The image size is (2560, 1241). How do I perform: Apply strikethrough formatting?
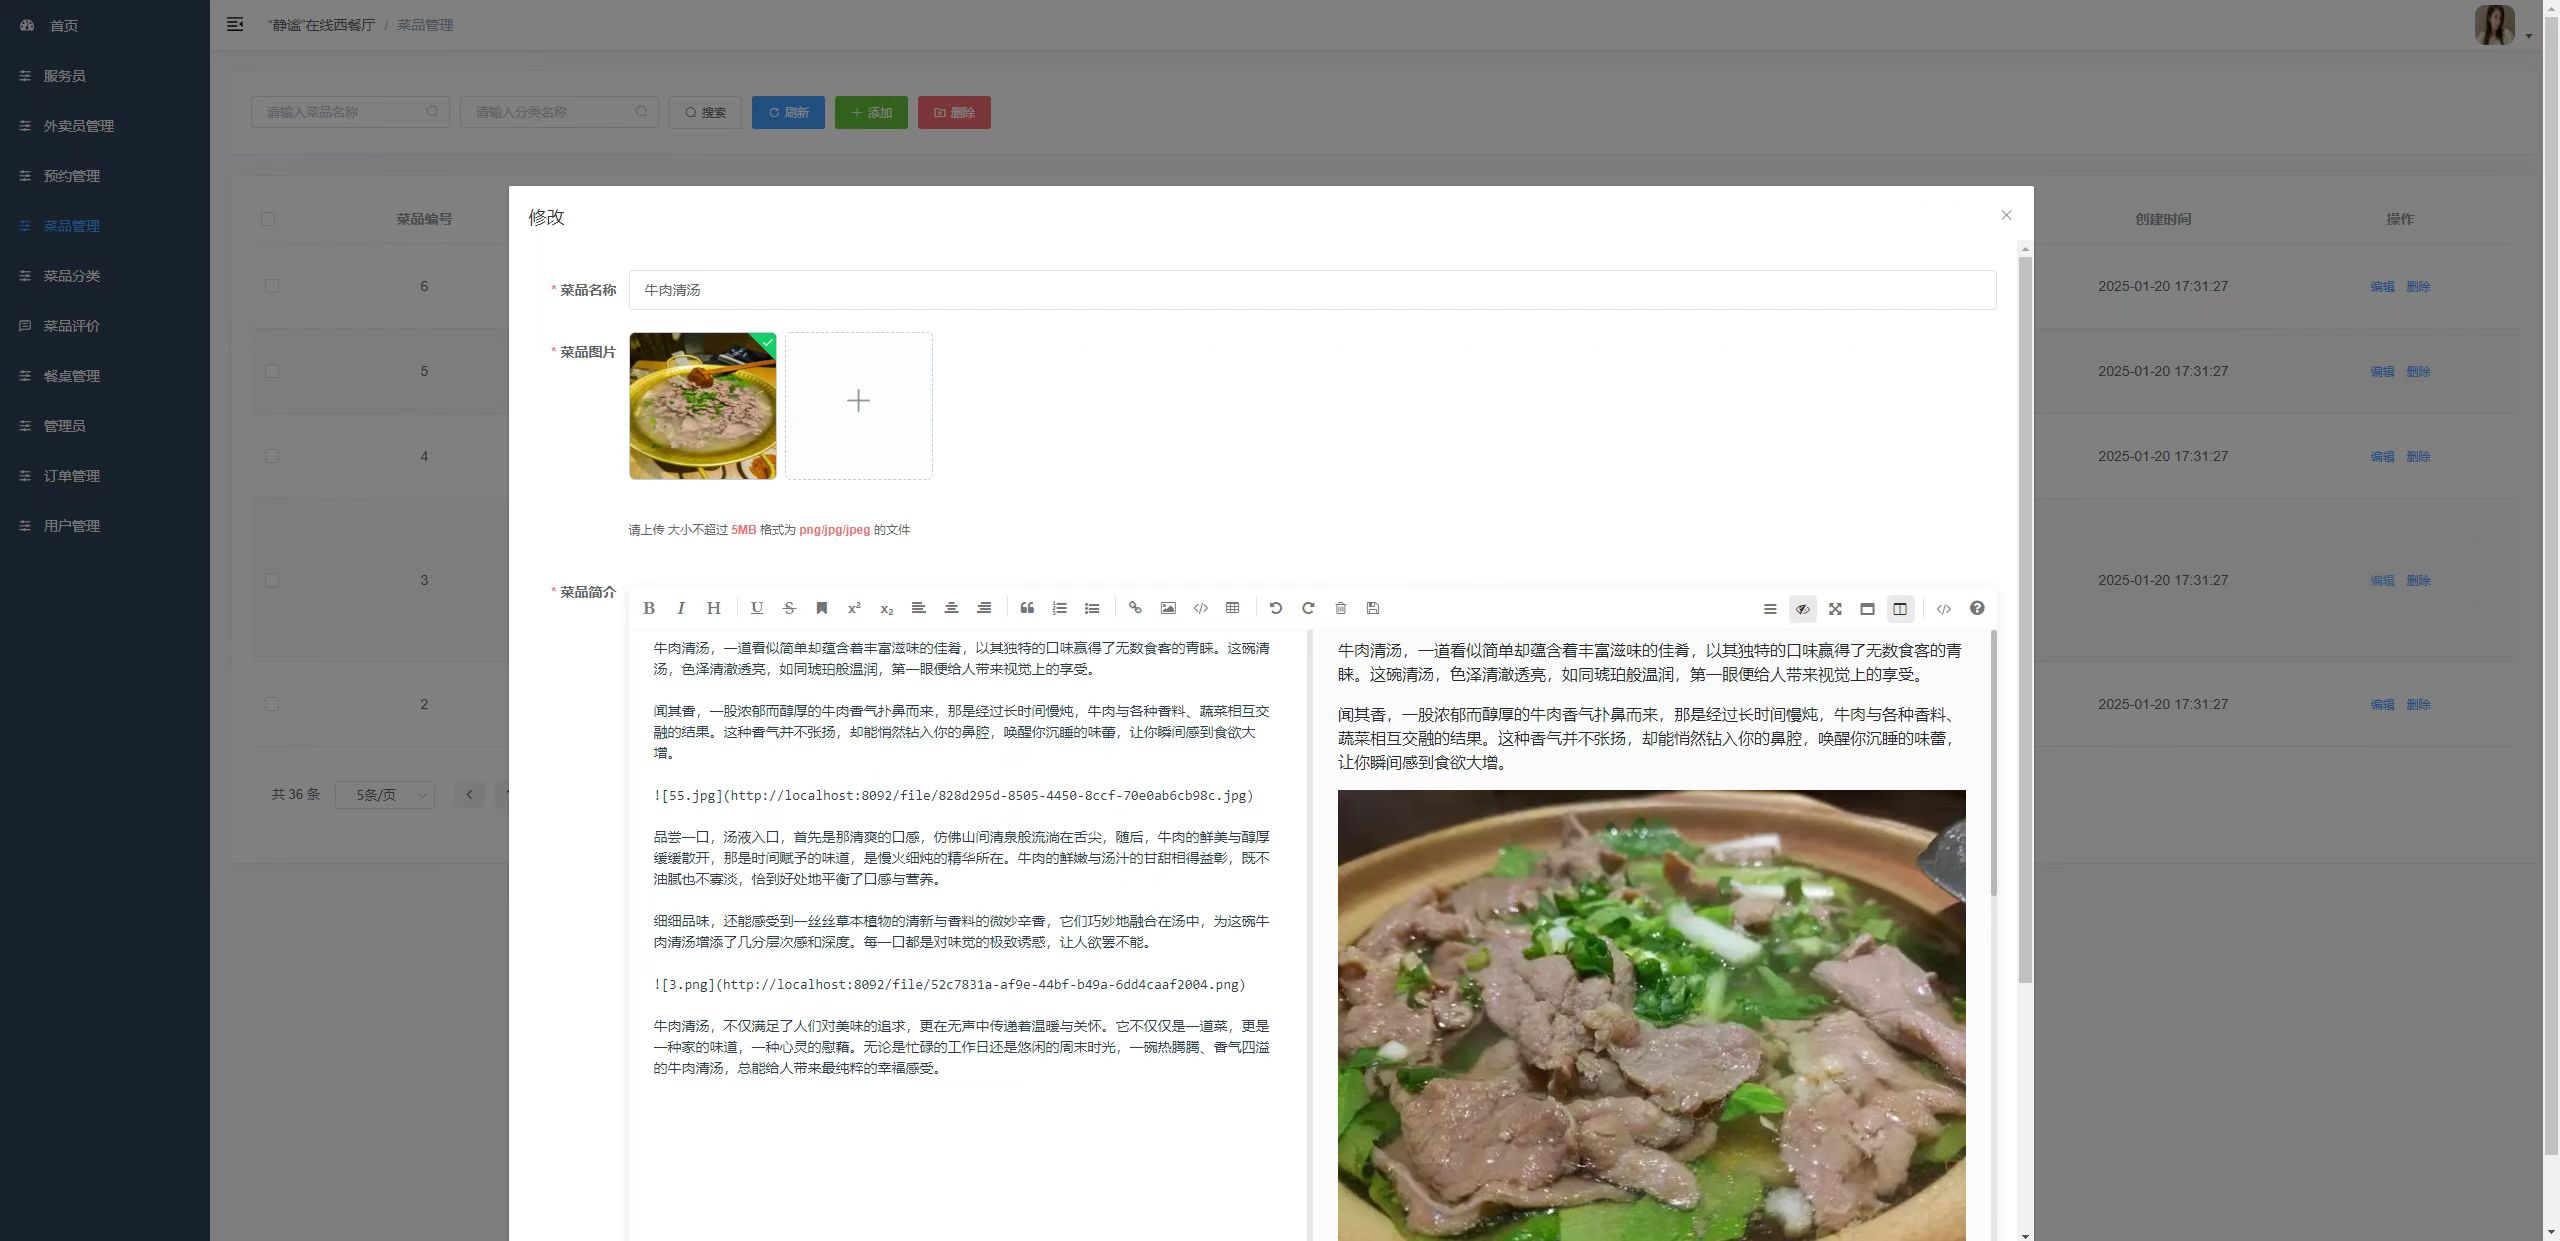click(x=789, y=608)
